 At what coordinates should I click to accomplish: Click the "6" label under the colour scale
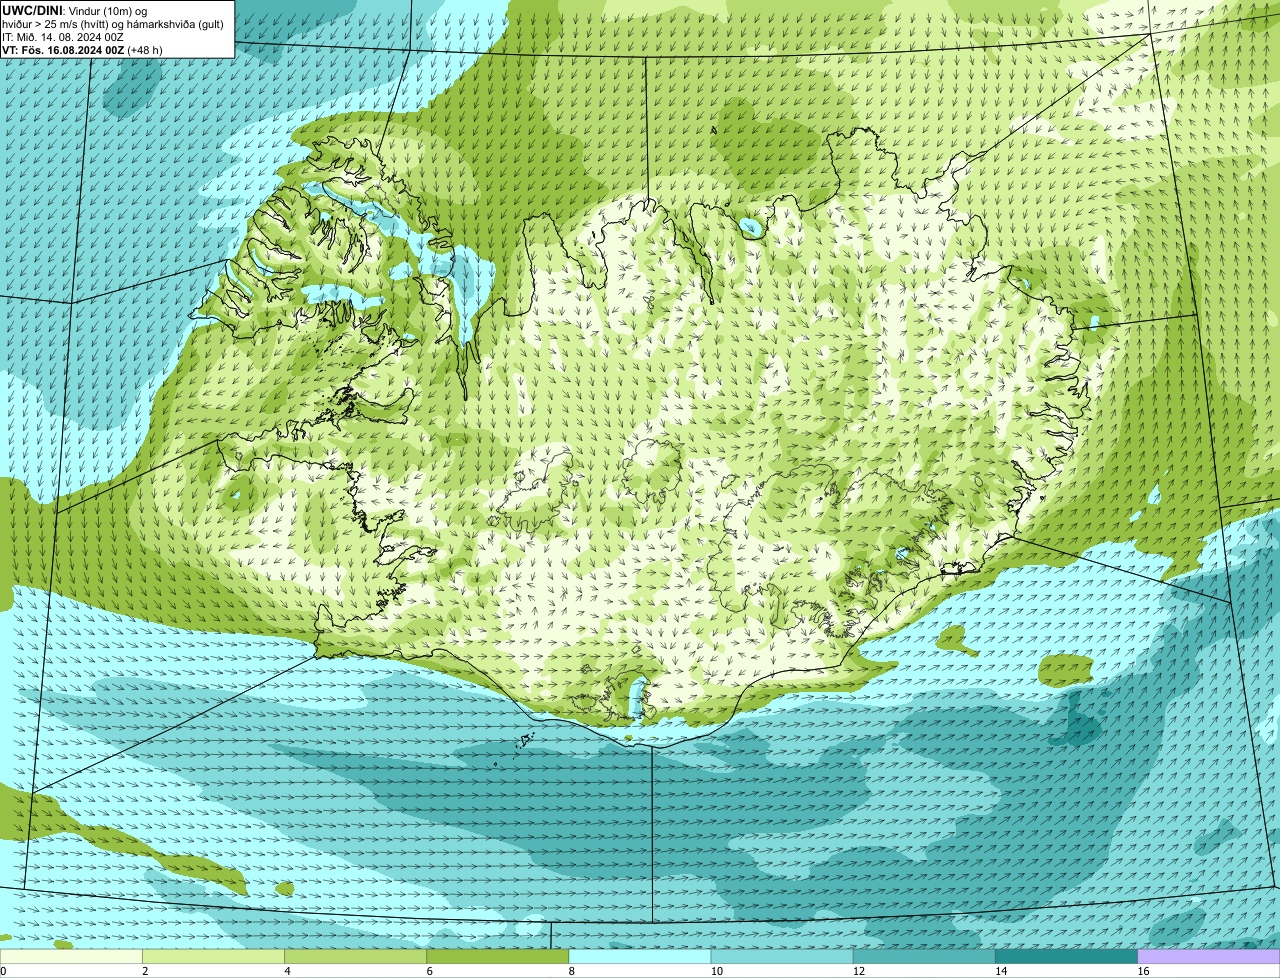coord(430,971)
